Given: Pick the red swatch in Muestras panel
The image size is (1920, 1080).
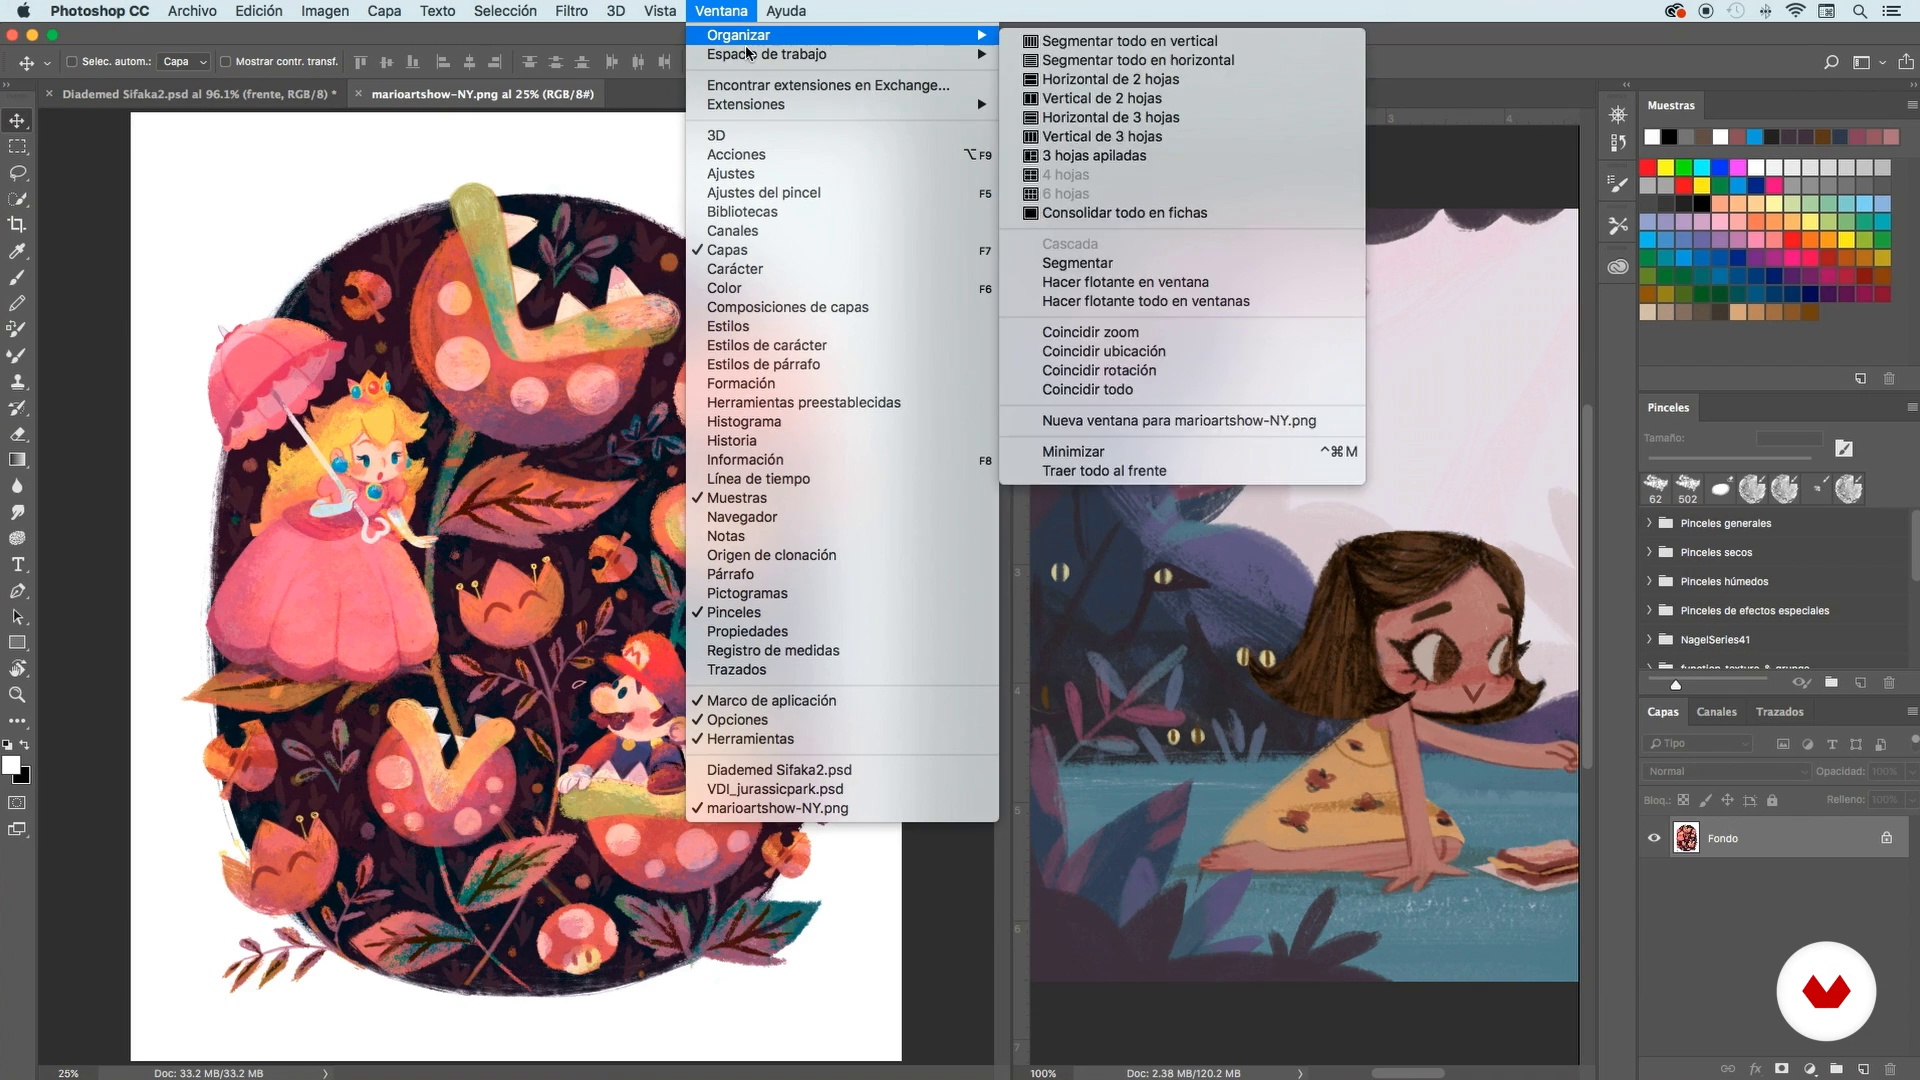Looking at the screenshot, I should click(1648, 167).
